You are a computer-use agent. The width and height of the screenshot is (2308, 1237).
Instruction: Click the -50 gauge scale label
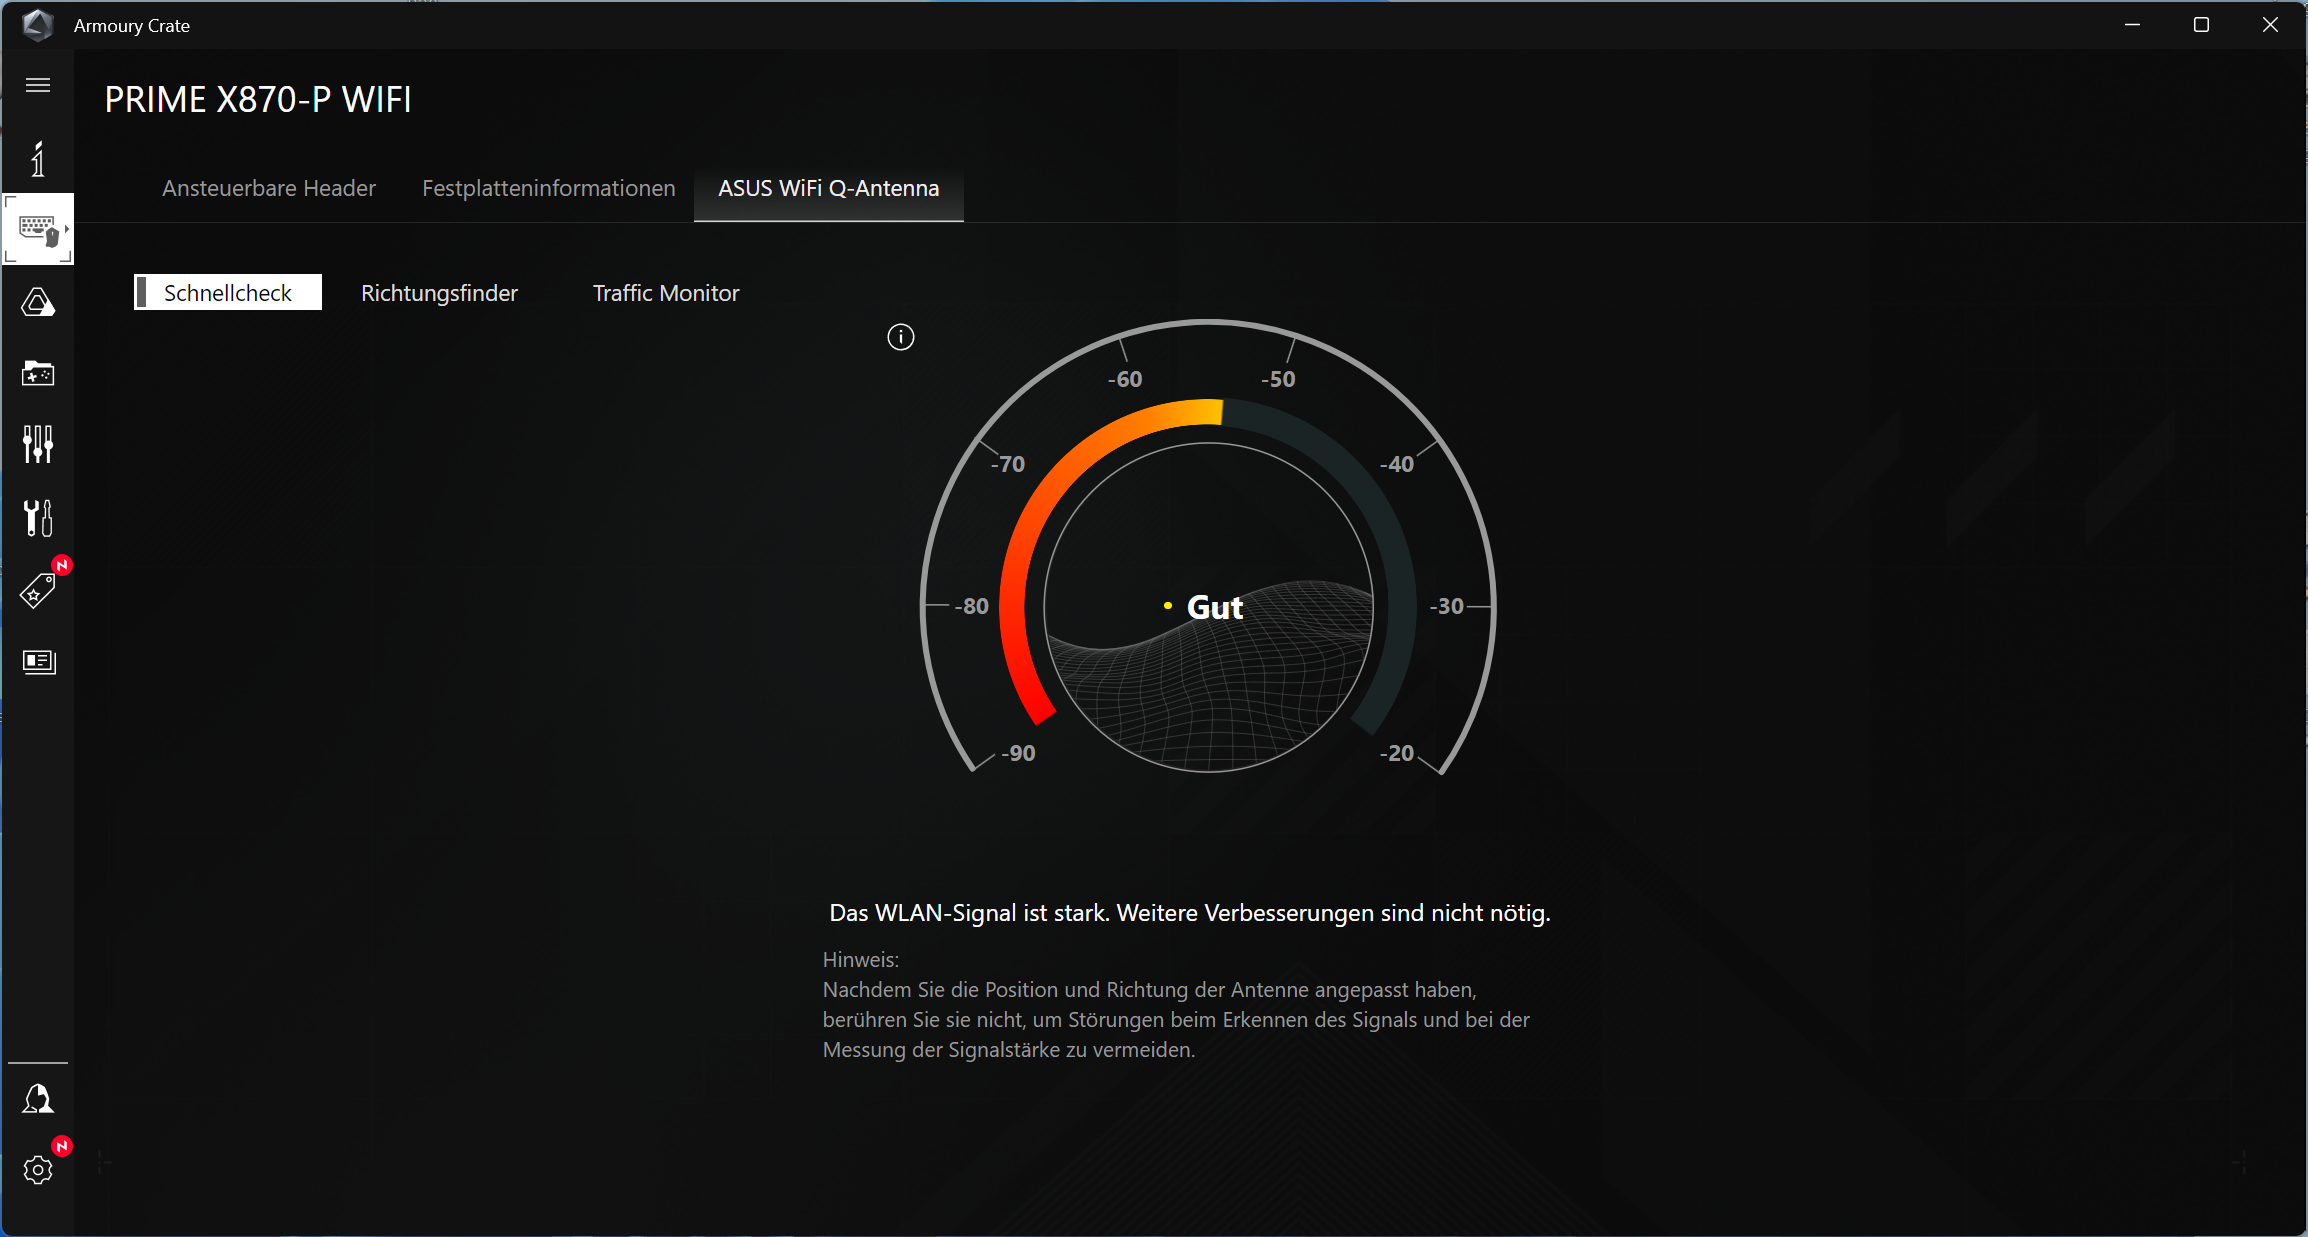tap(1278, 379)
